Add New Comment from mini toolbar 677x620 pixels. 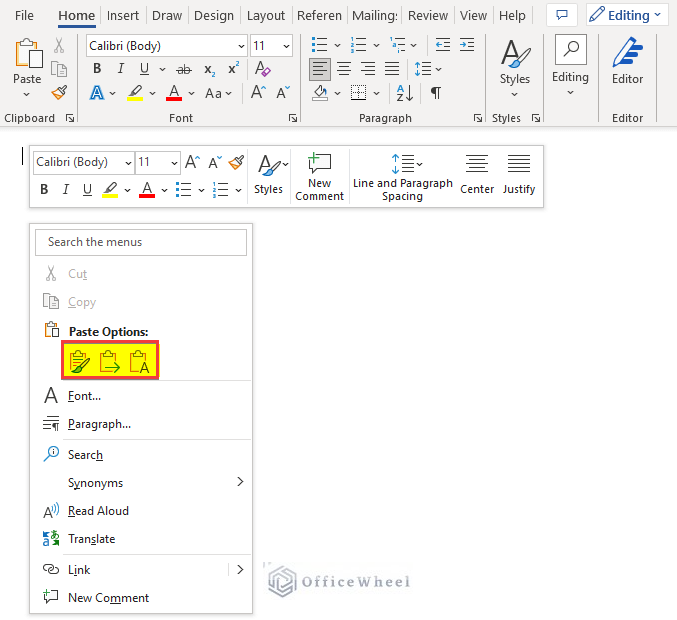pos(320,177)
